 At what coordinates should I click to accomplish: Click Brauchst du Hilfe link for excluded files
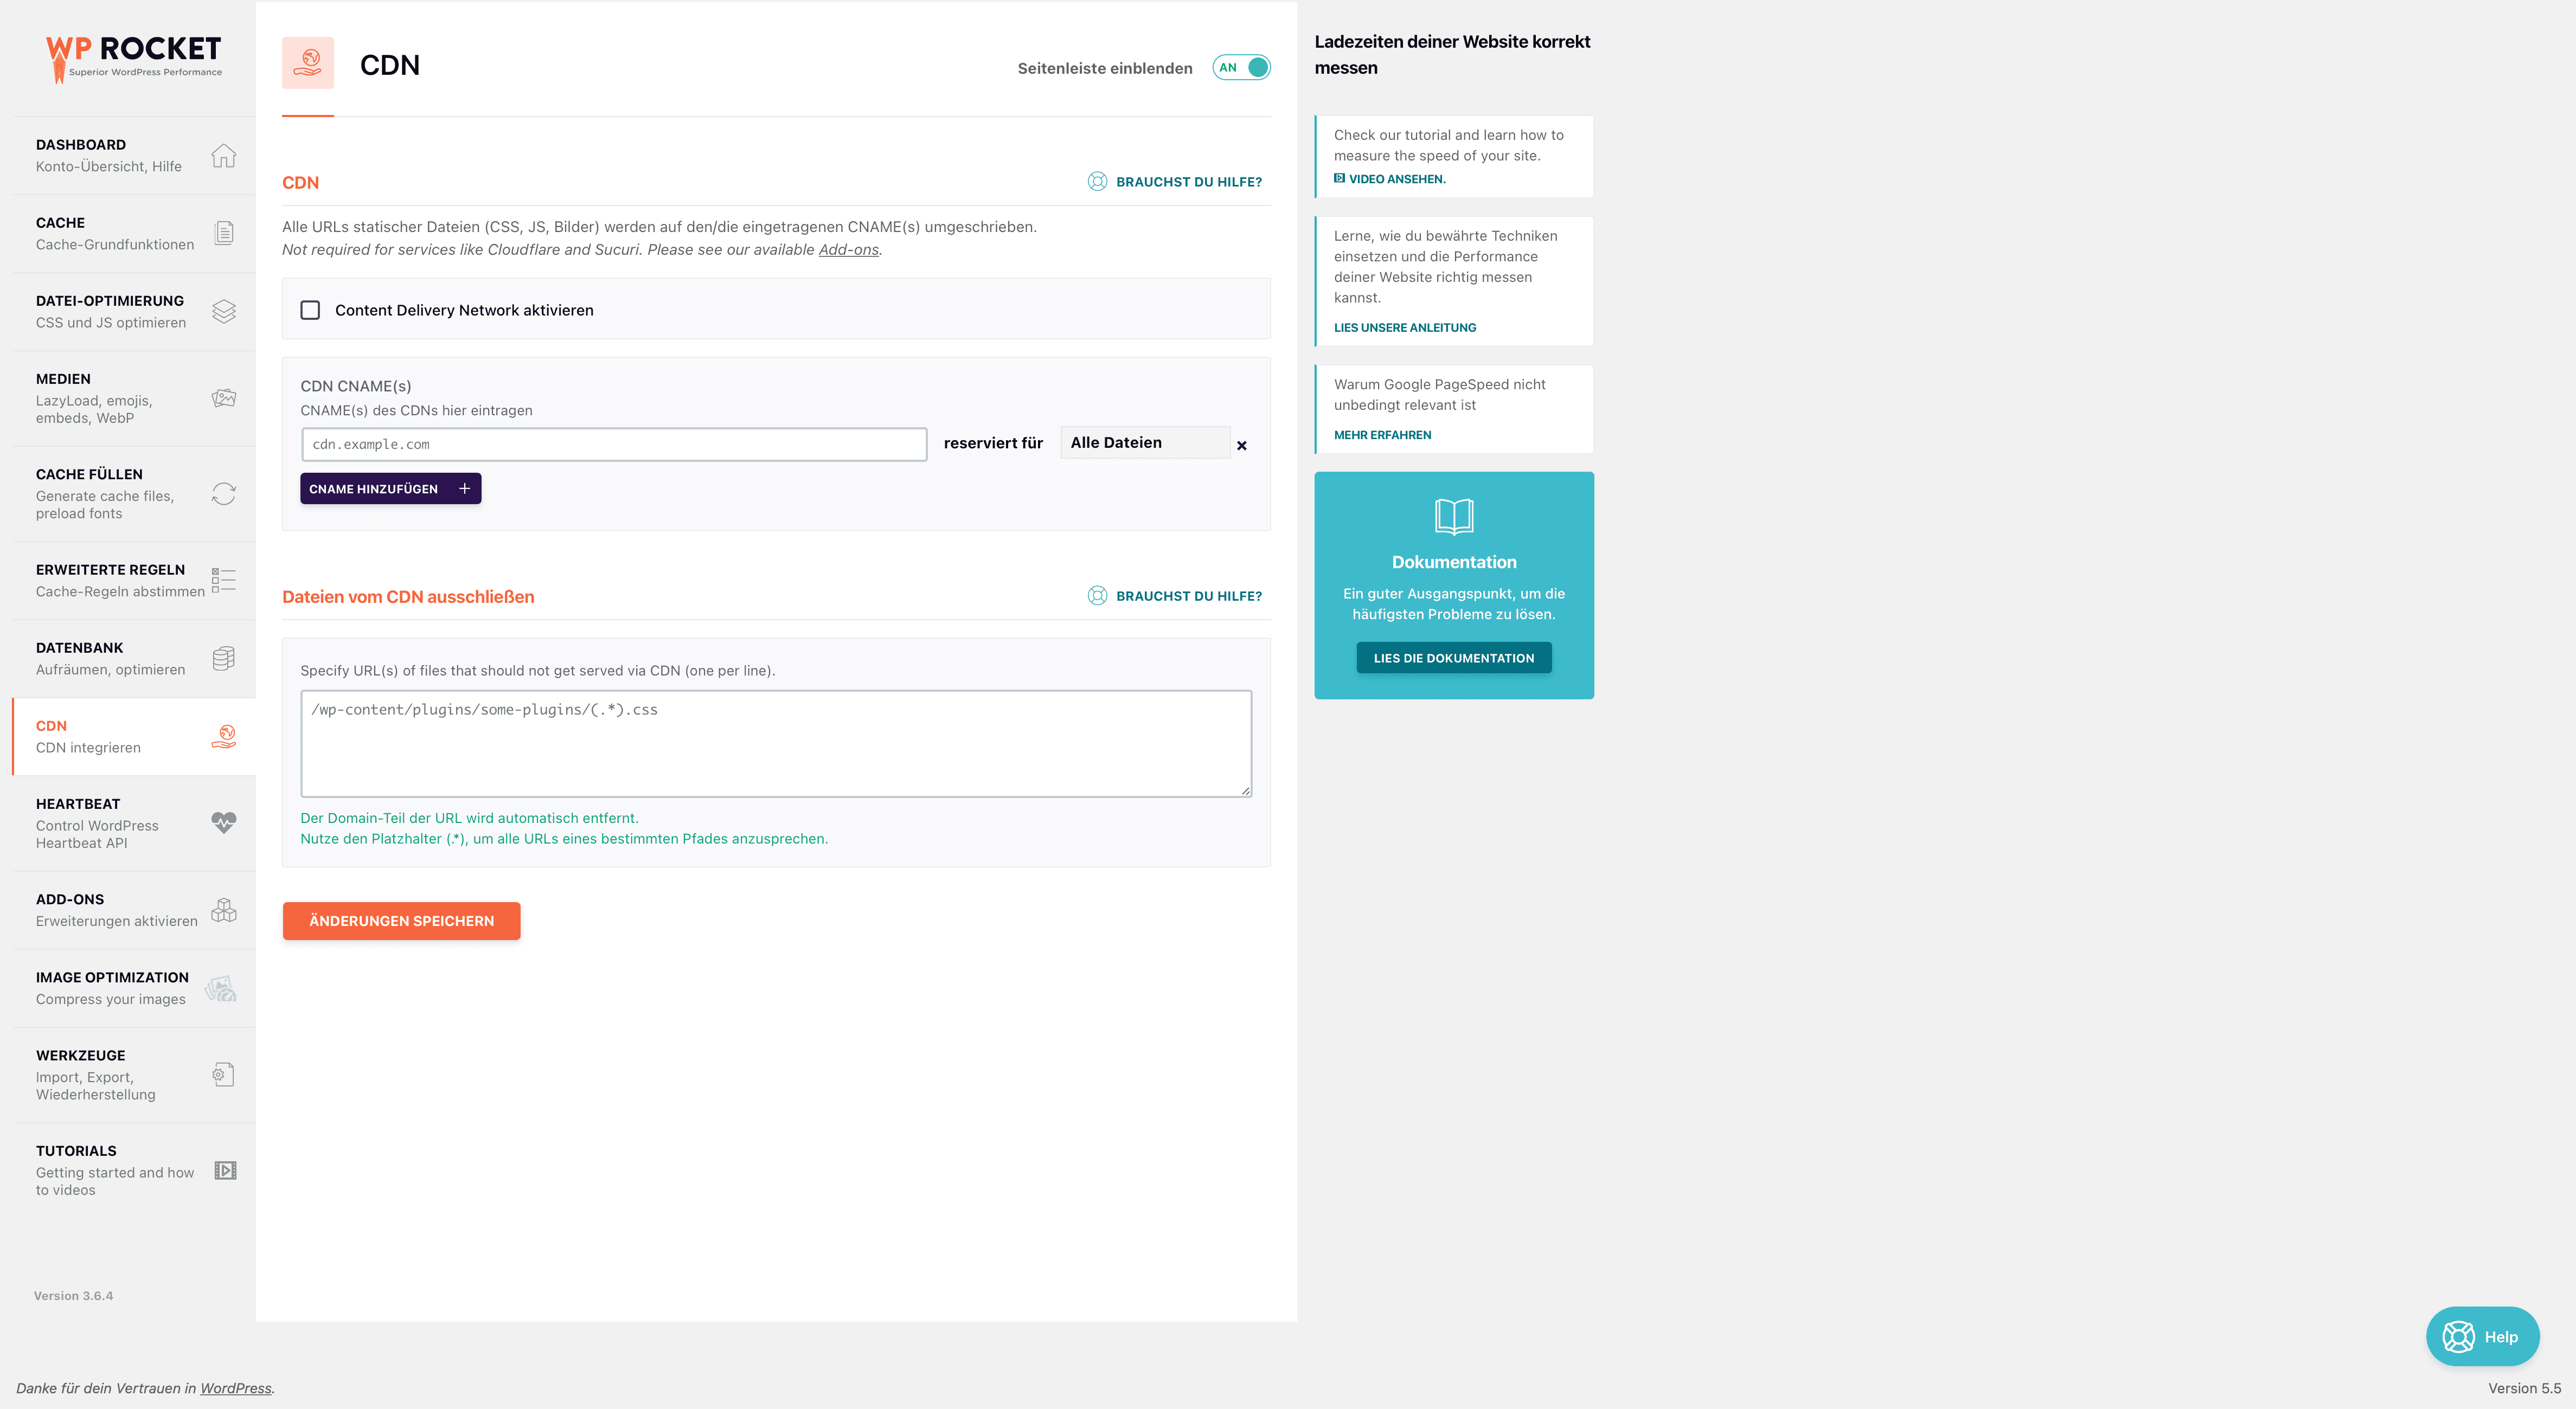(1189, 595)
